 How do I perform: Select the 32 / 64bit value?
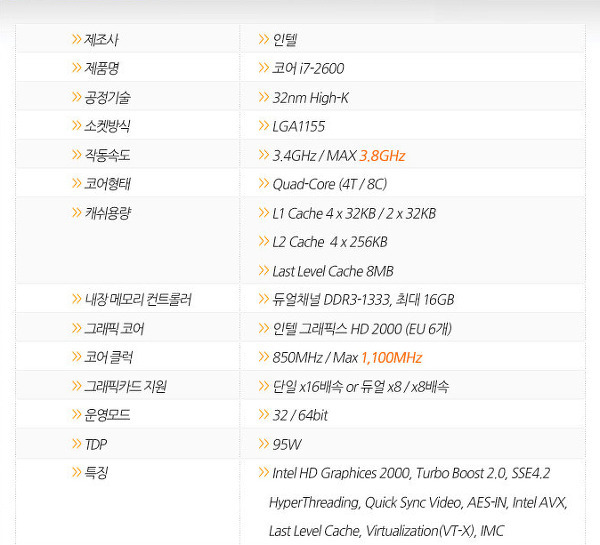tap(300, 415)
